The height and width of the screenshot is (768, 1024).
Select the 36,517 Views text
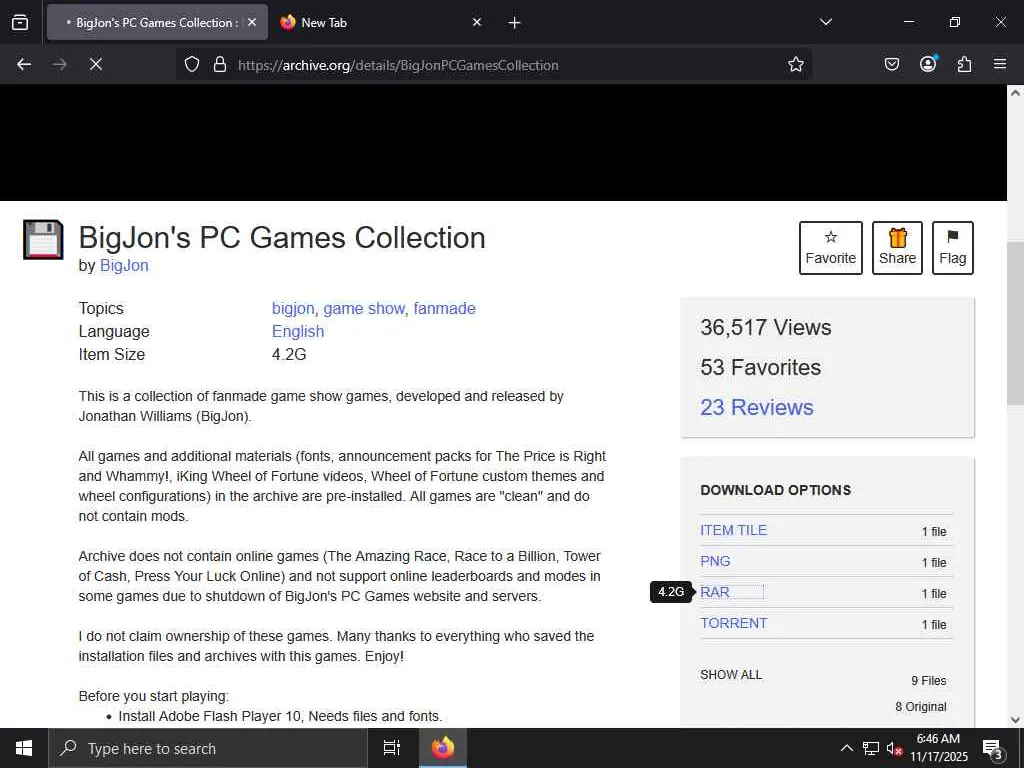(765, 327)
